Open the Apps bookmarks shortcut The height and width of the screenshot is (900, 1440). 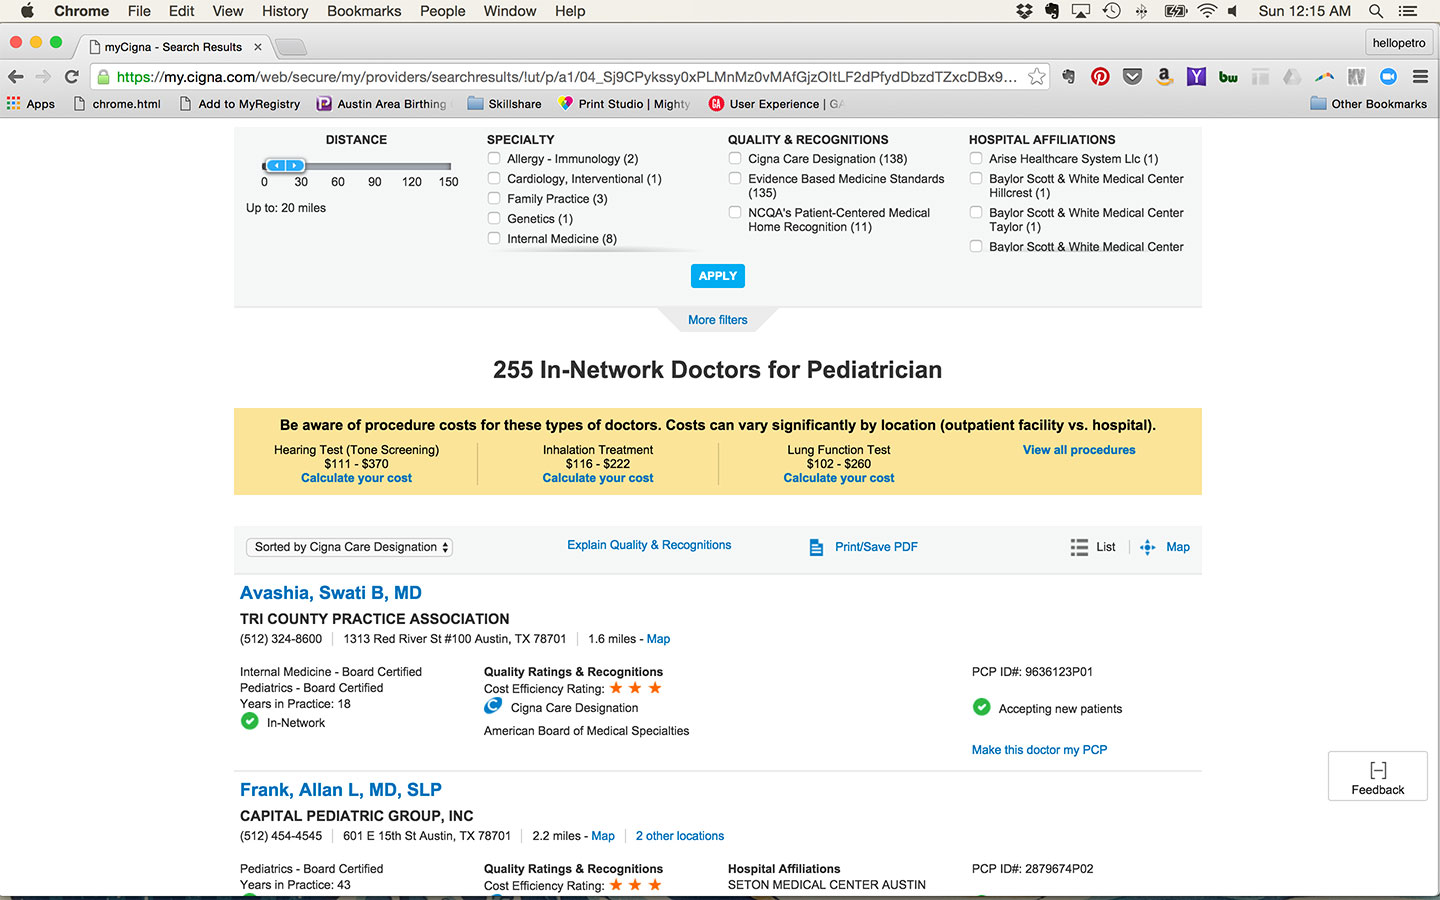point(31,104)
